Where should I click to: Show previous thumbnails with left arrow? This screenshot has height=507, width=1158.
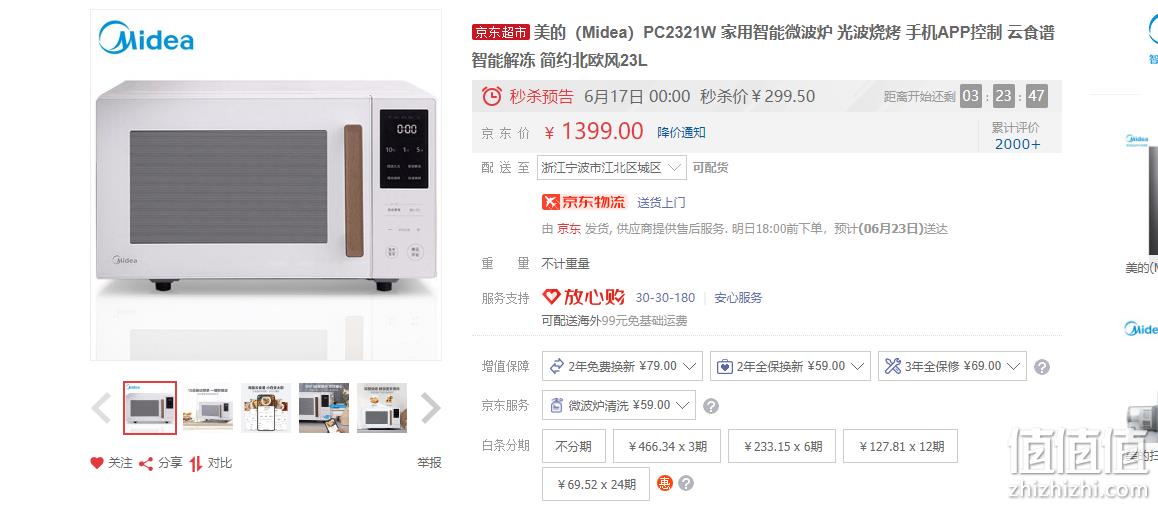(x=101, y=407)
